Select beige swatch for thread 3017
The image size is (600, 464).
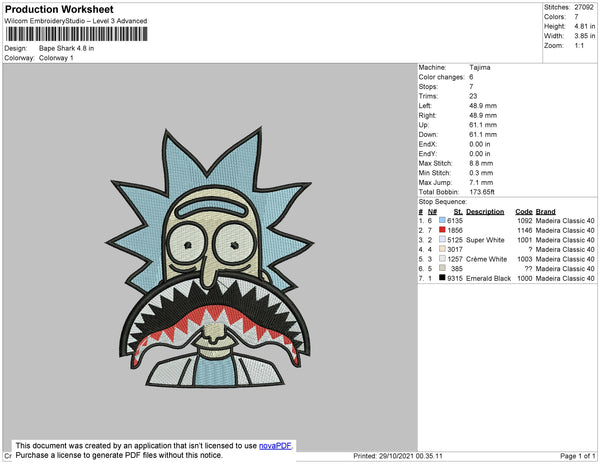pyautogui.click(x=442, y=249)
